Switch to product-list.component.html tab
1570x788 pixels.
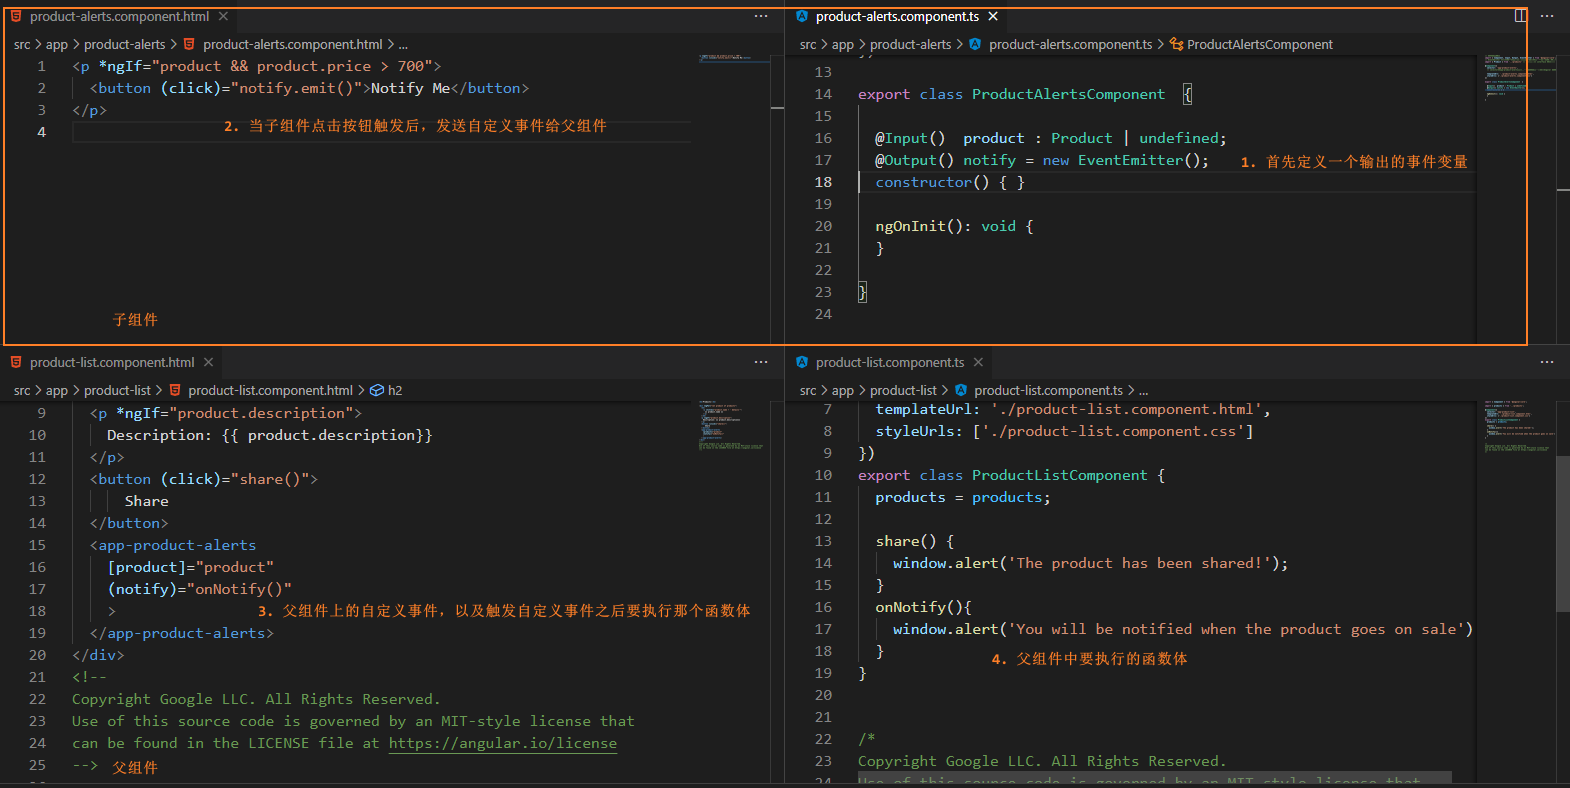tap(112, 363)
